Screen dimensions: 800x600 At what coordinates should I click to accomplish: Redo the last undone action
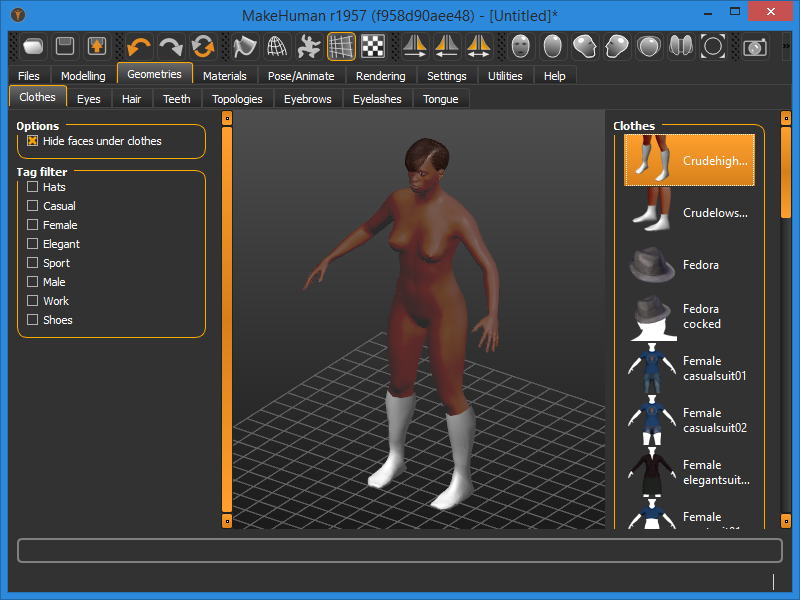(171, 46)
